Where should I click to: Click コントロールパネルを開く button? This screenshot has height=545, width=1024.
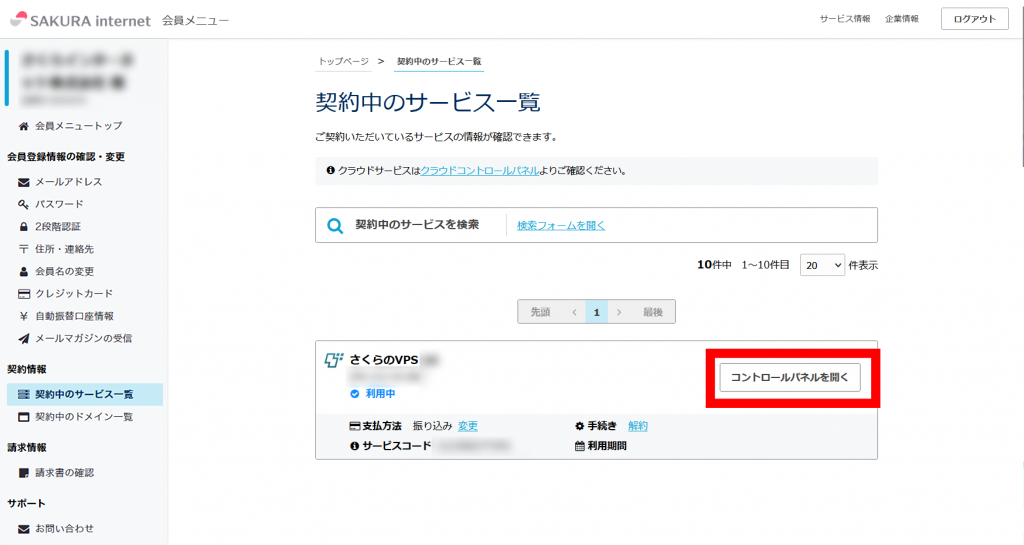click(x=790, y=377)
